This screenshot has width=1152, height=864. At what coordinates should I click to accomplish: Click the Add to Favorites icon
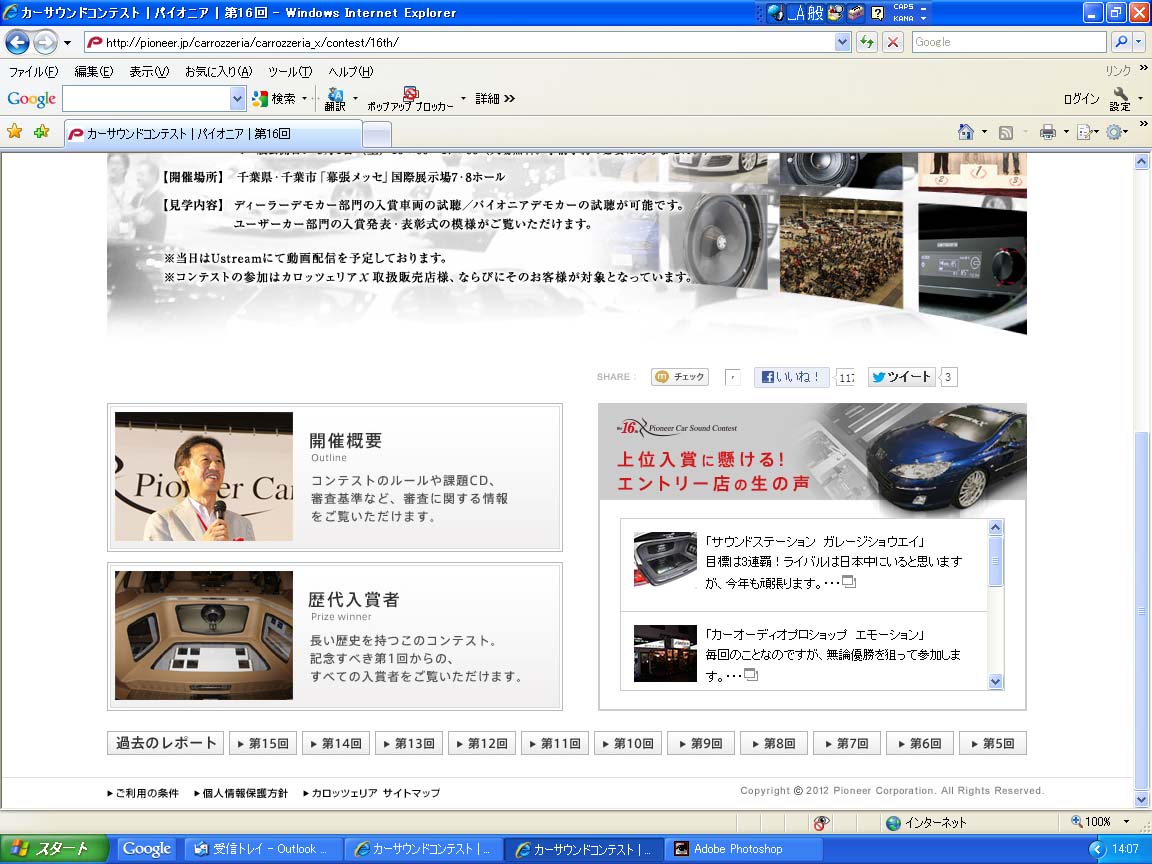click(x=41, y=132)
